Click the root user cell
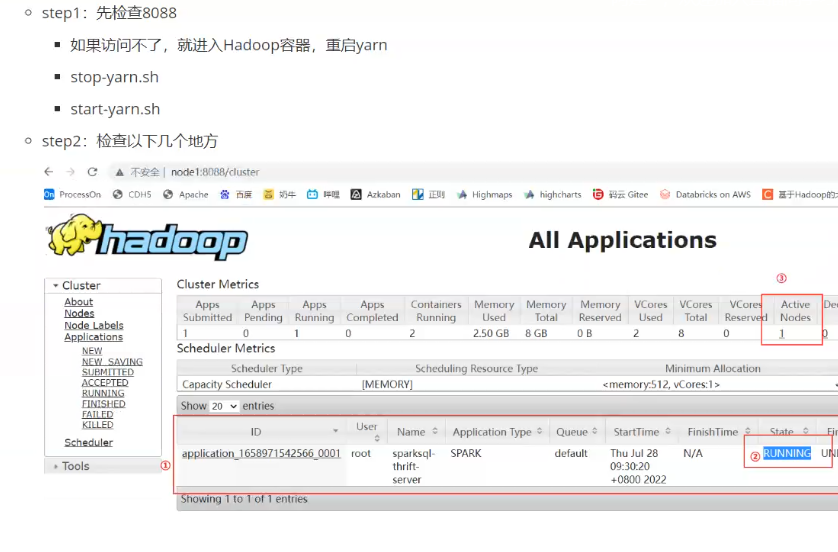The image size is (838, 552). 361,453
